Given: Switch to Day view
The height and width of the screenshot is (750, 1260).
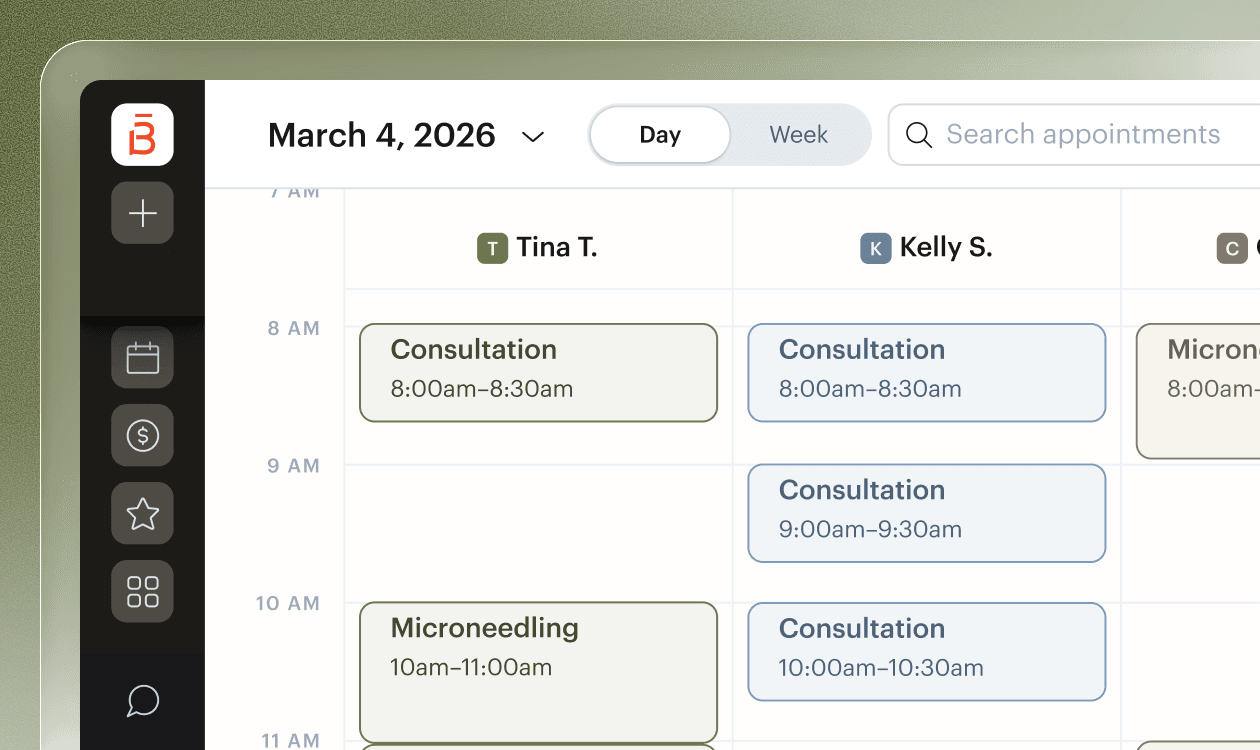Looking at the screenshot, I should coord(660,134).
